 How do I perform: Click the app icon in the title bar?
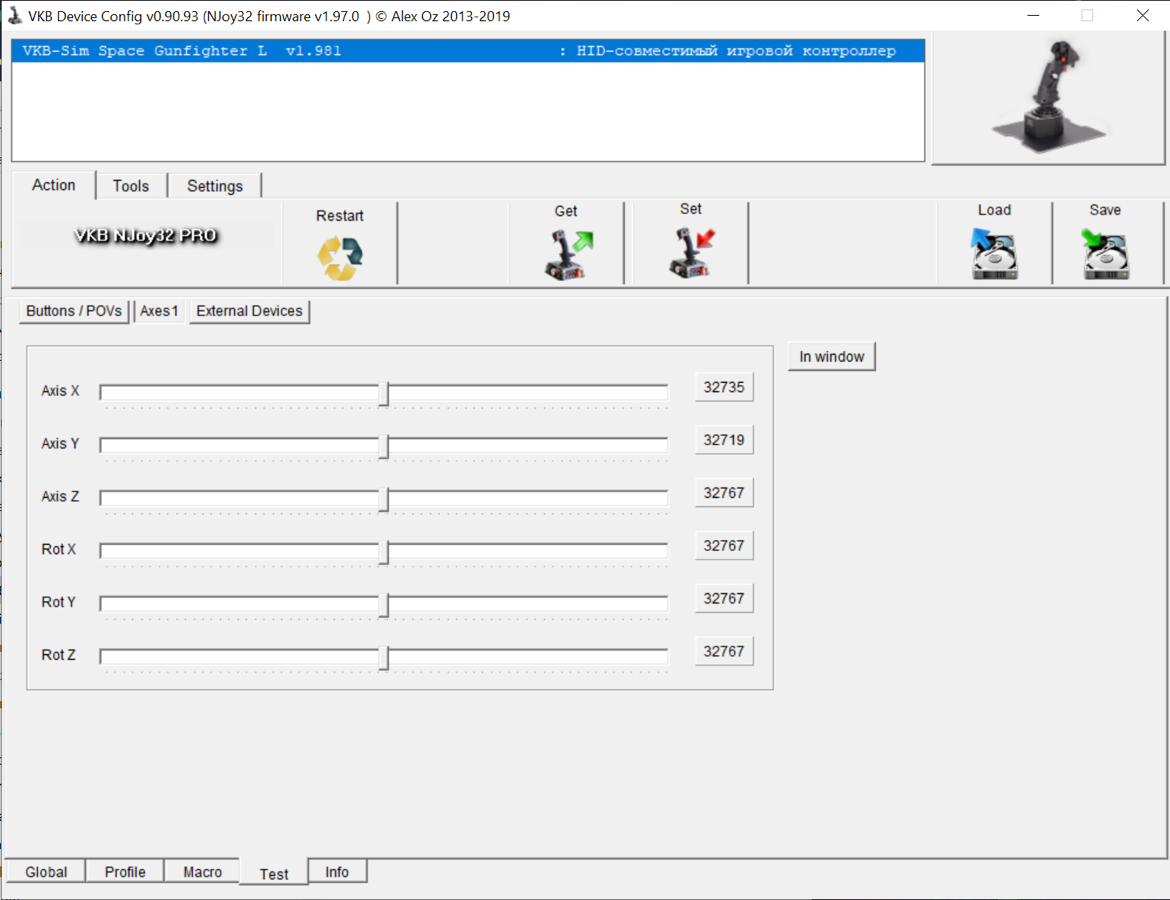pyautogui.click(x=14, y=16)
